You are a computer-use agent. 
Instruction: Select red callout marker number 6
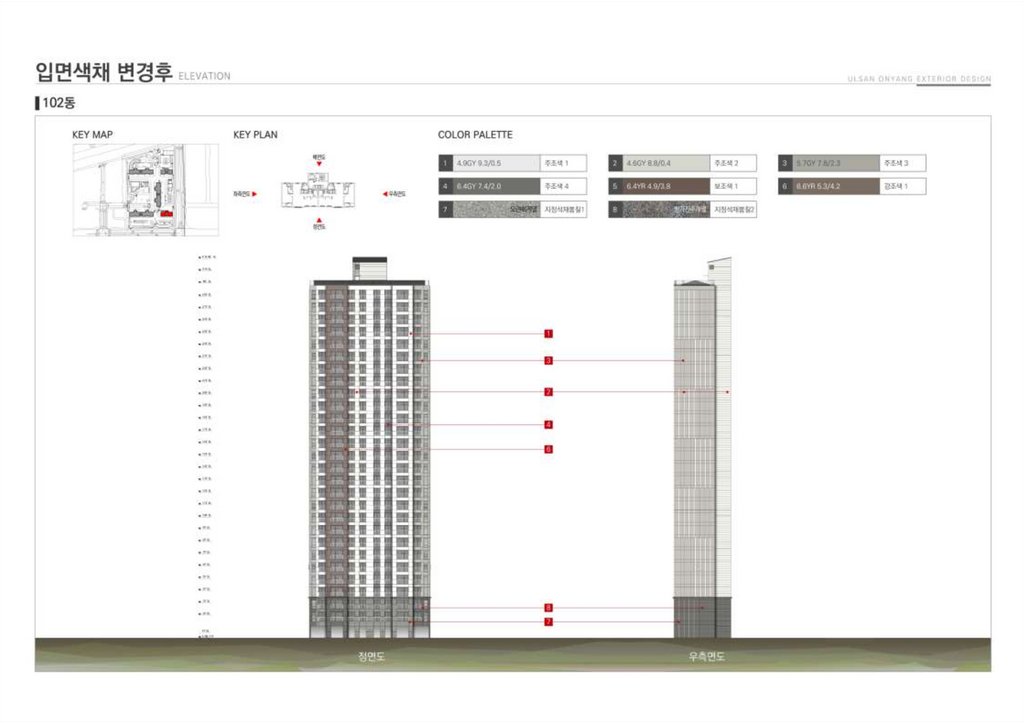click(549, 449)
